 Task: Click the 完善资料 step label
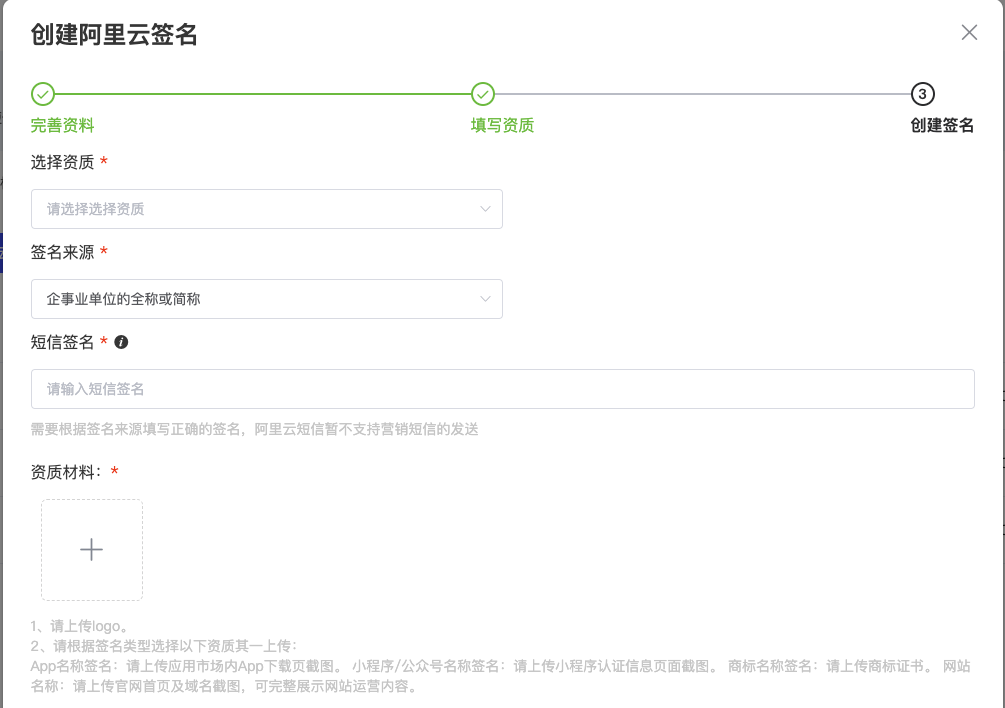click(x=62, y=125)
